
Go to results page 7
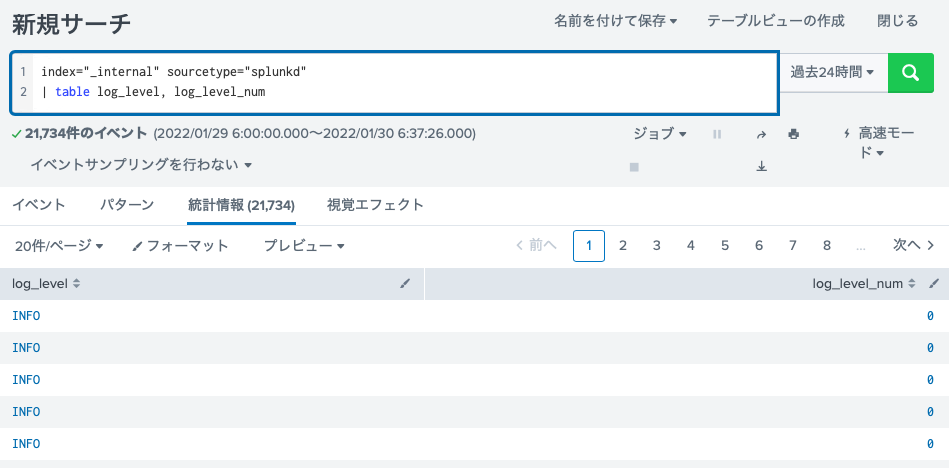[x=793, y=246]
